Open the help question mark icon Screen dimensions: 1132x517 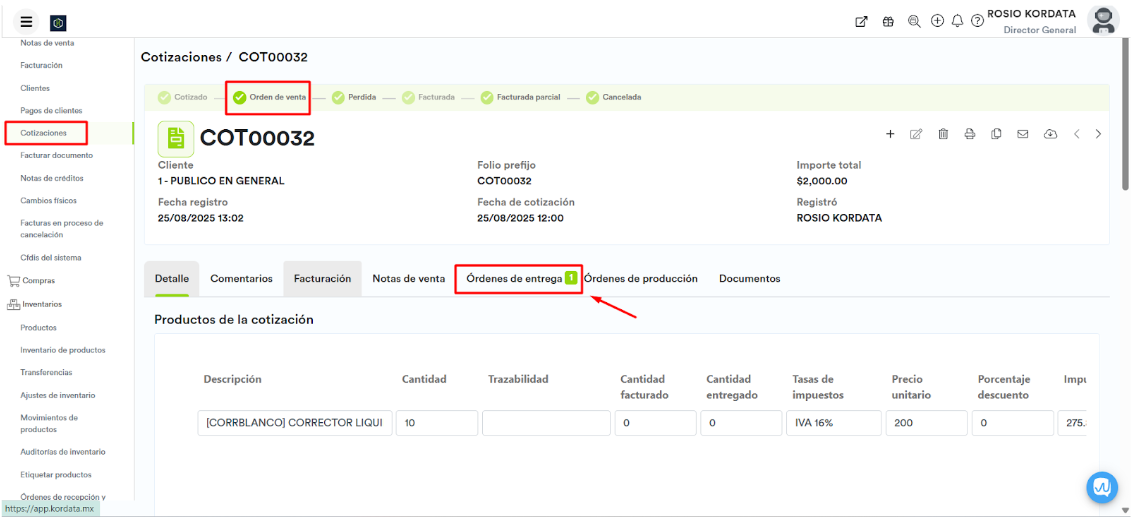click(x=977, y=21)
